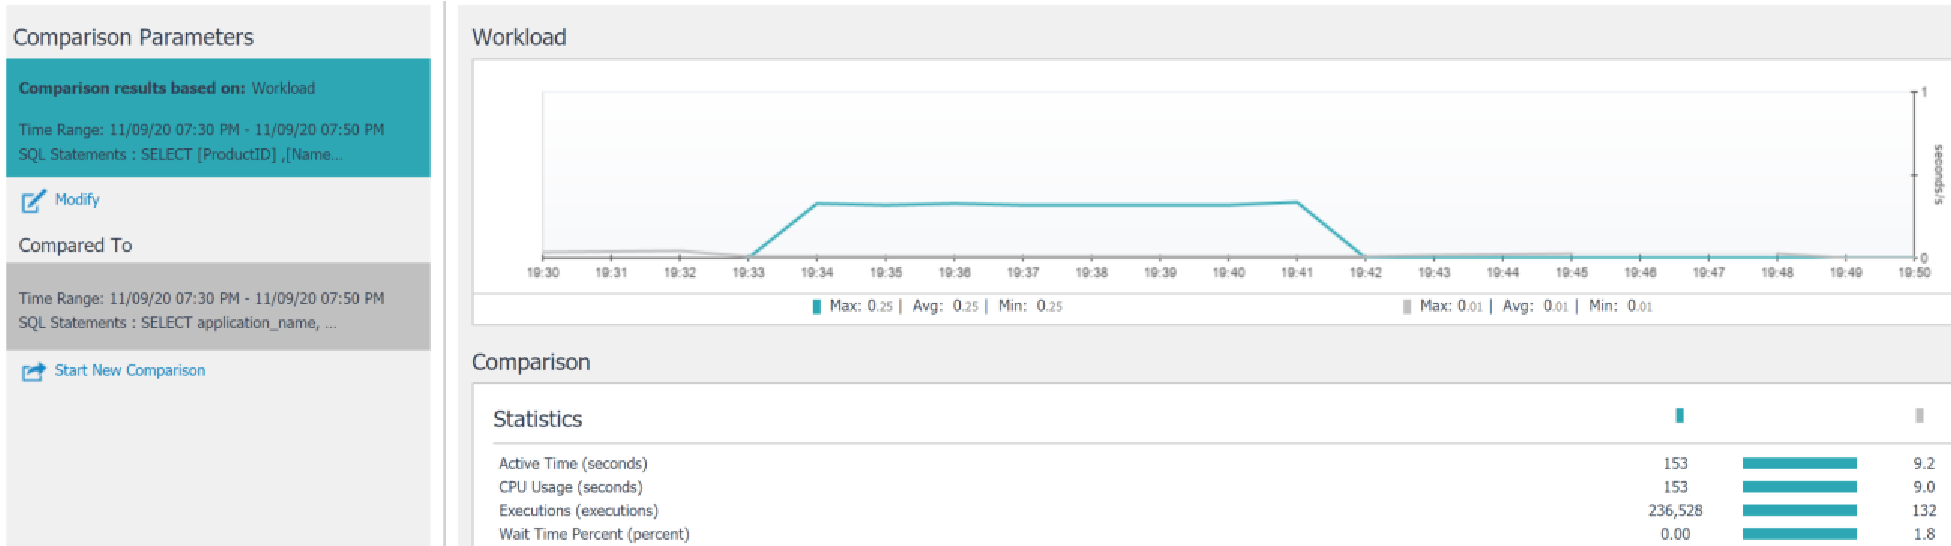Click the 9.0 CPU usage value

[x=1924, y=487]
